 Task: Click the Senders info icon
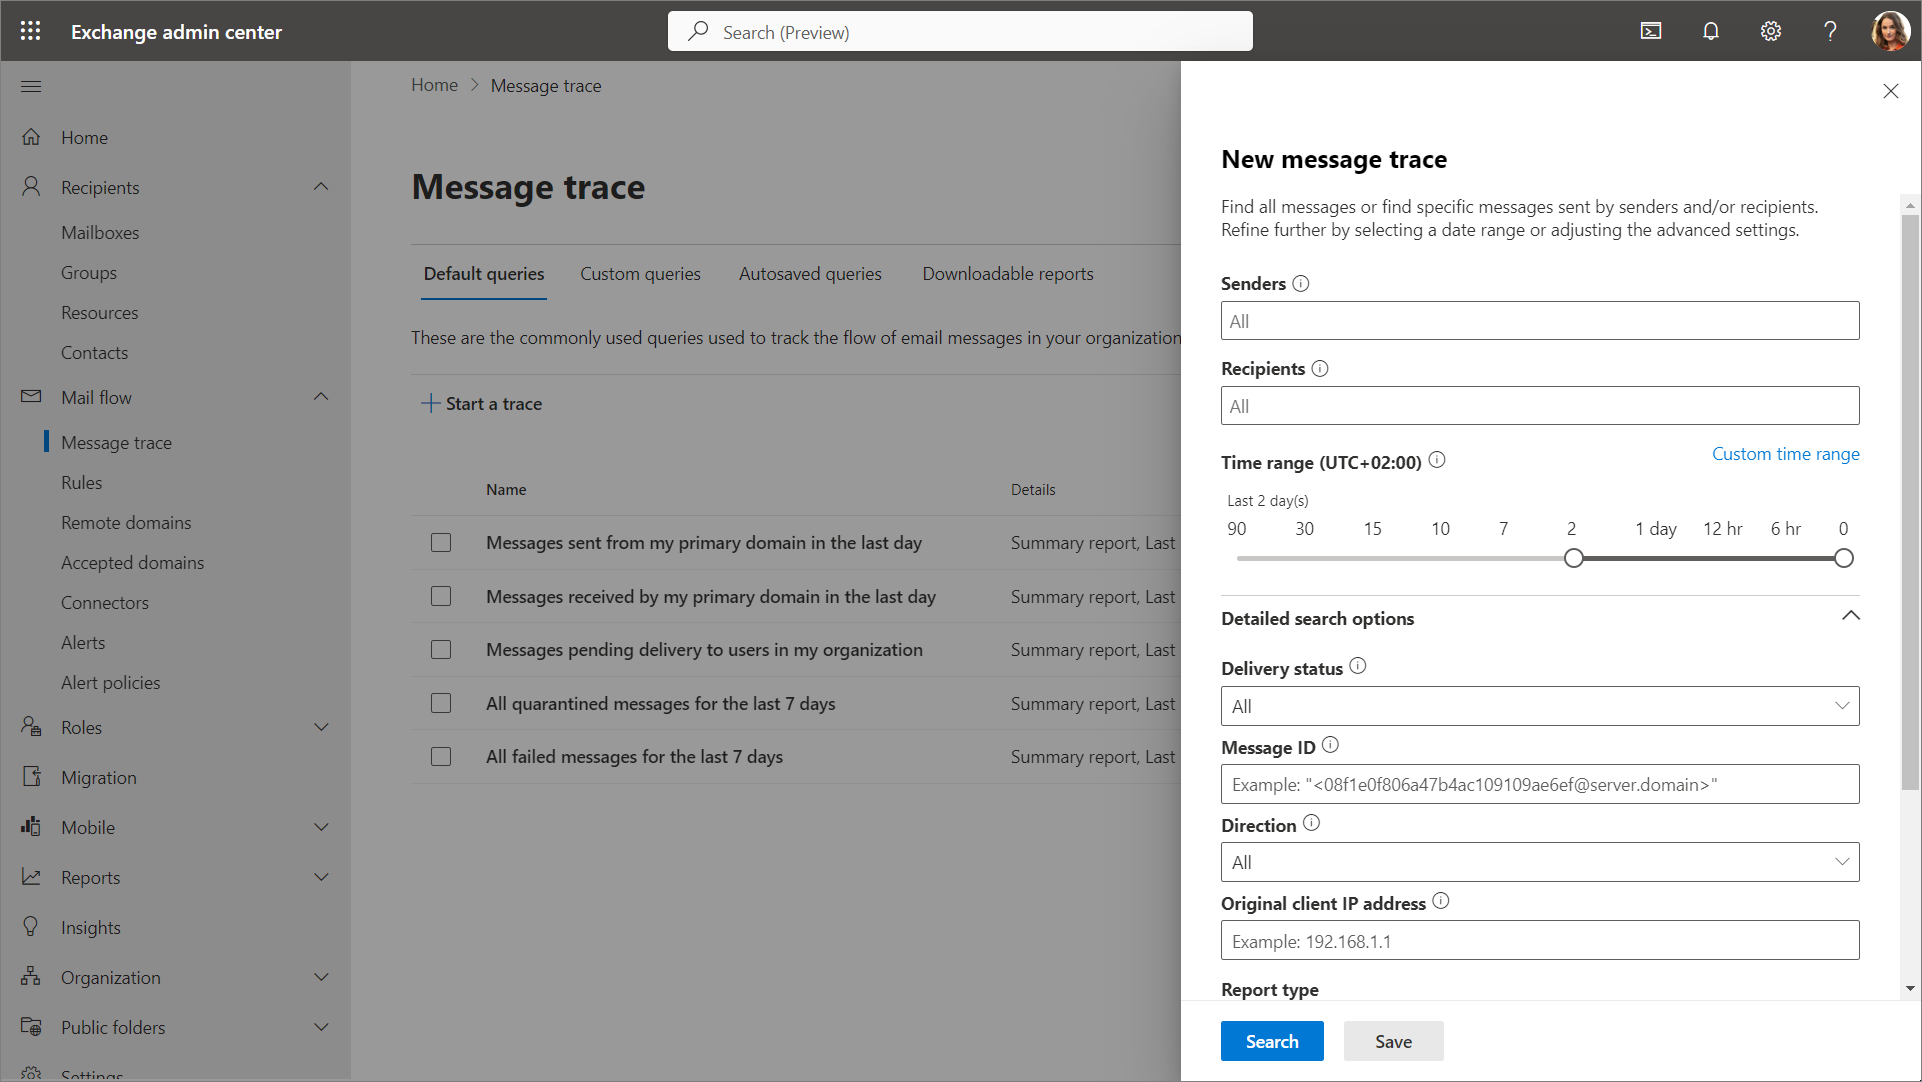coord(1301,284)
